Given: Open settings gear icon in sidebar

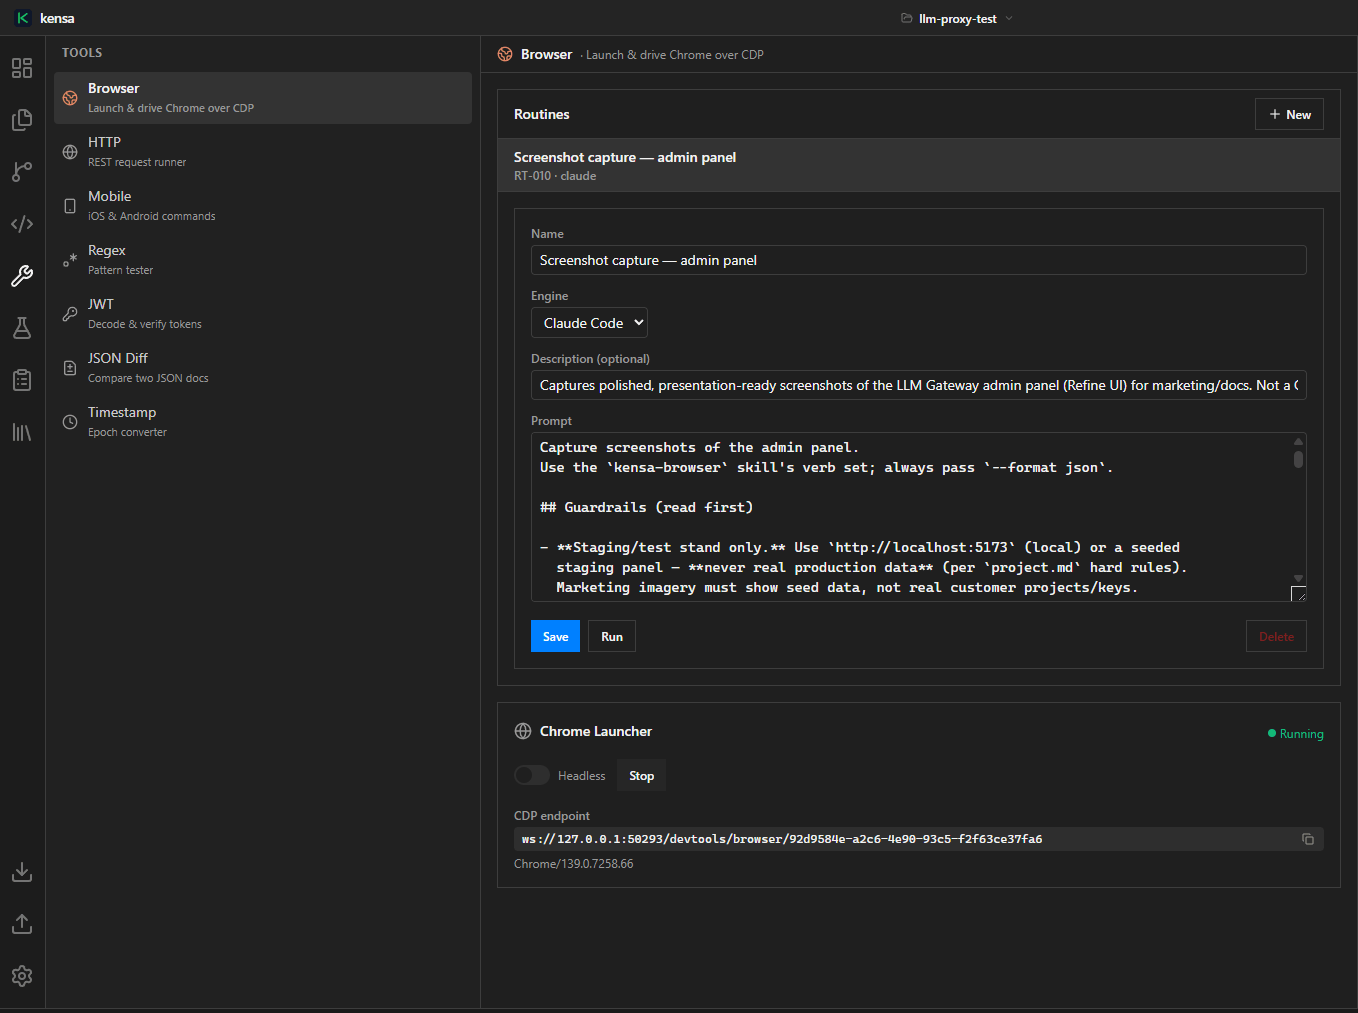Looking at the screenshot, I should (x=22, y=976).
